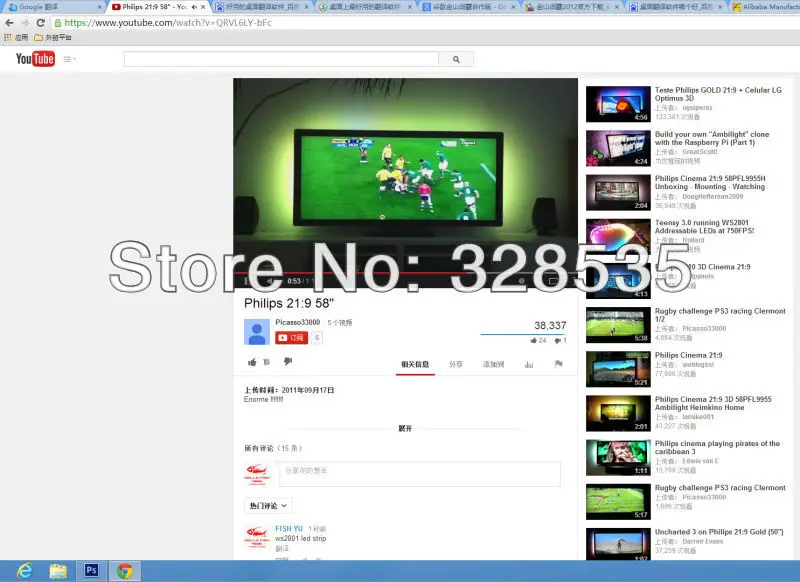Open Uncharted 3 on Philips 21:9 Gold video
This screenshot has height=582, width=800.
pos(719,532)
